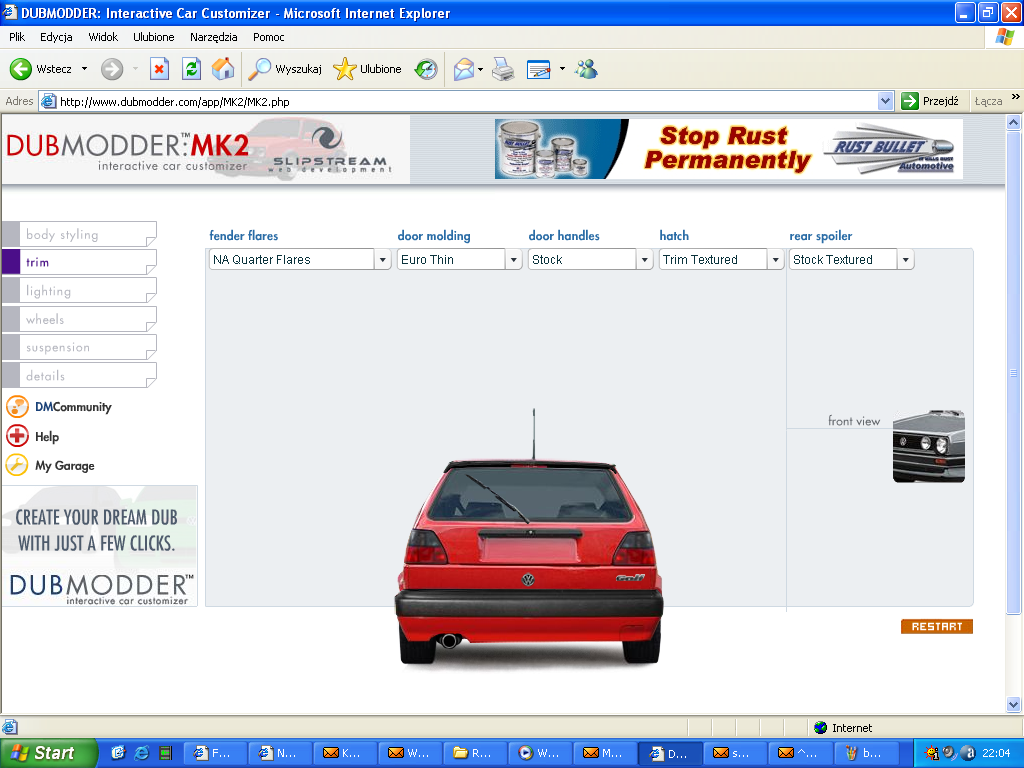
Task: Open Wyszukaj search with the magnifier icon
Action: [259, 69]
